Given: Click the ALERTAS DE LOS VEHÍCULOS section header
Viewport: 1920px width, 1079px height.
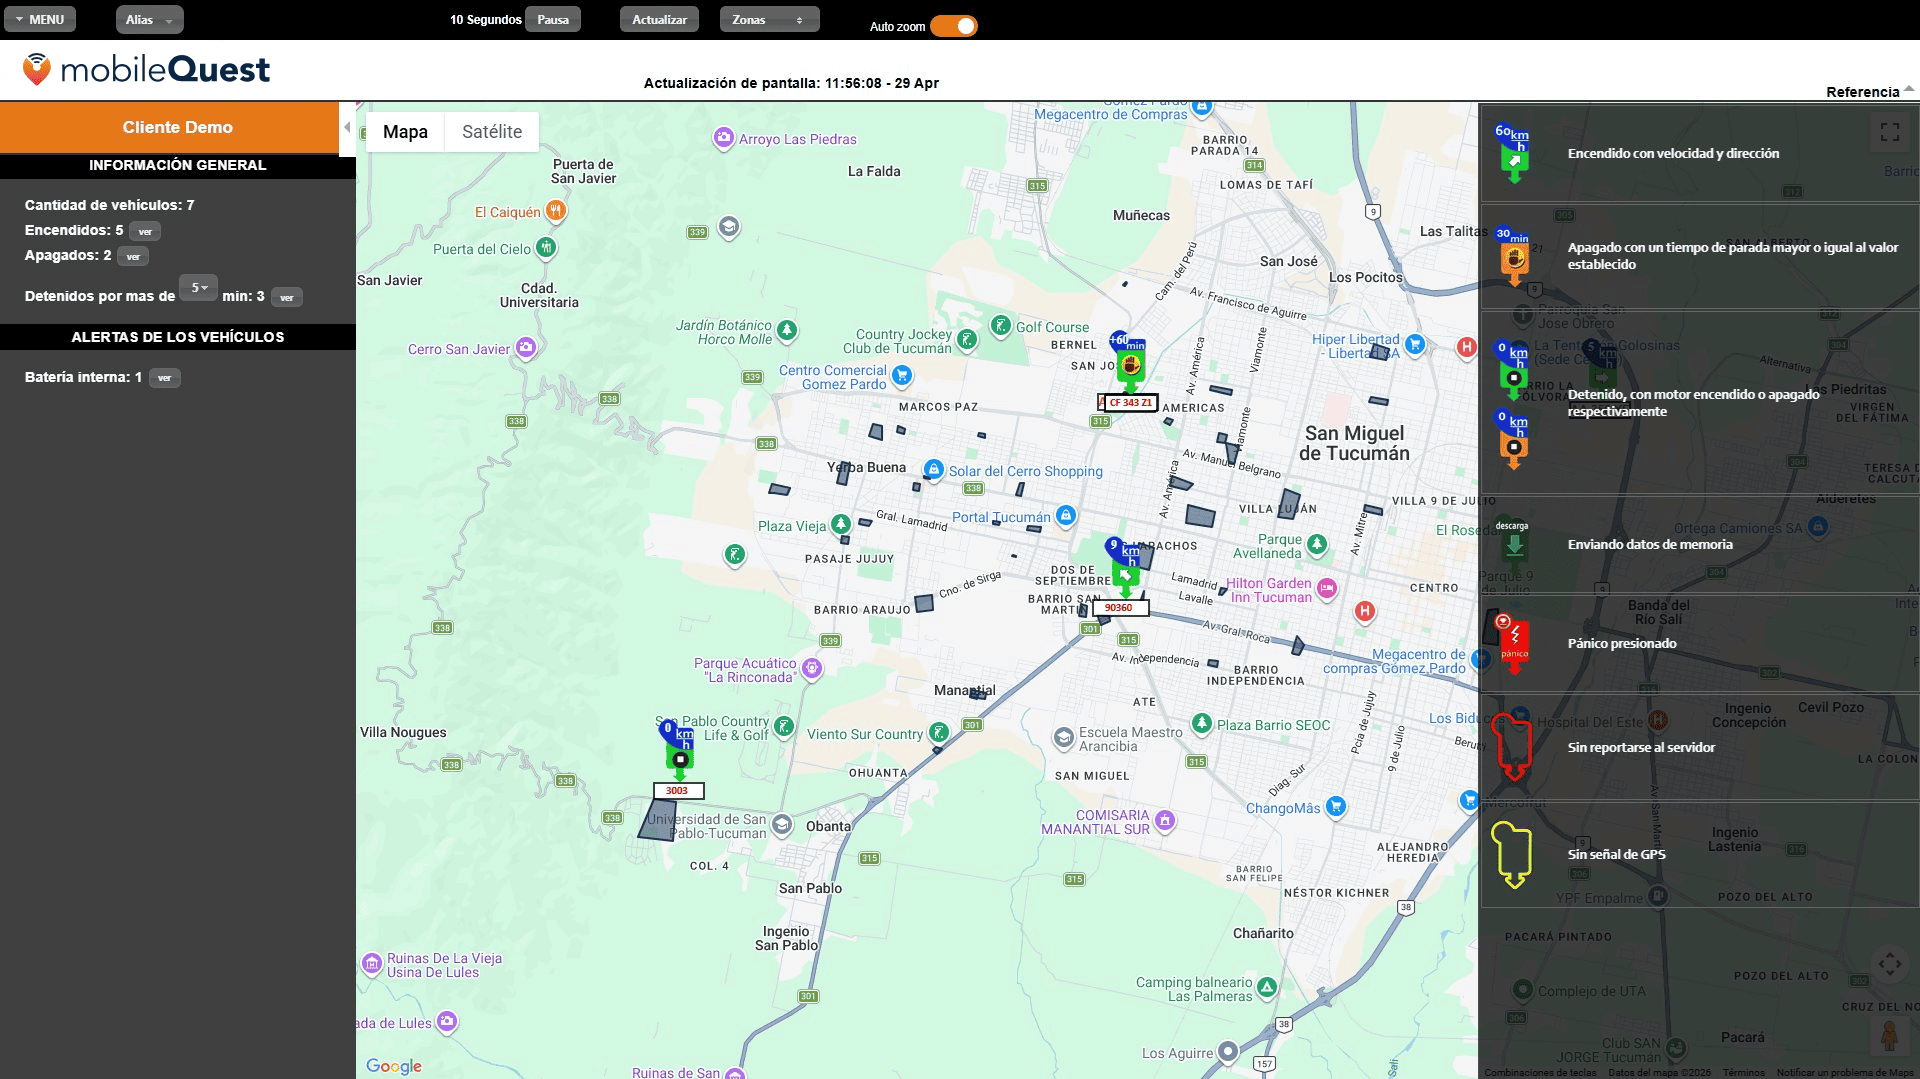Looking at the screenshot, I should (x=178, y=337).
